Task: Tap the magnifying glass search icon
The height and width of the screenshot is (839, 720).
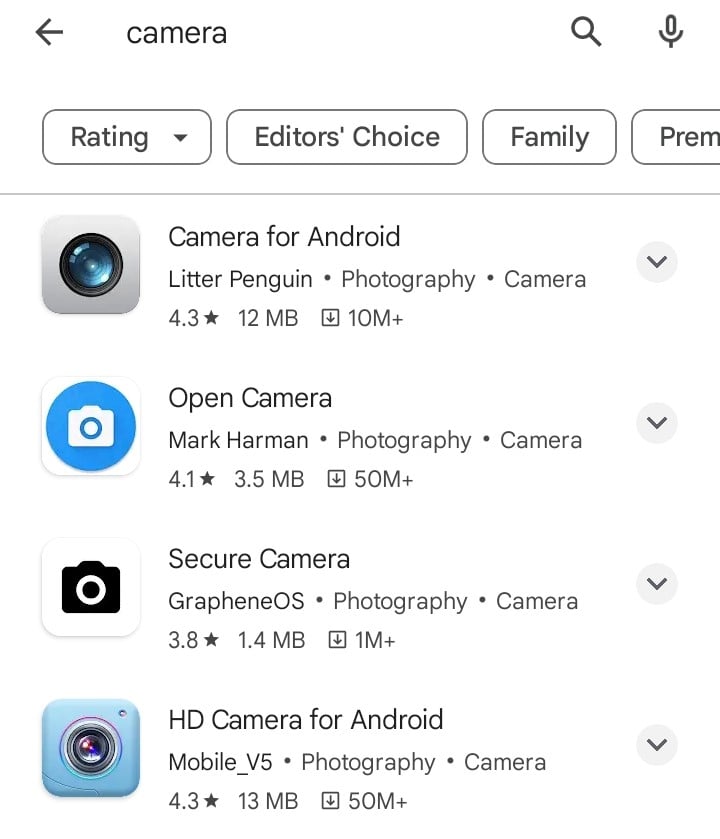Action: pyautogui.click(x=586, y=32)
